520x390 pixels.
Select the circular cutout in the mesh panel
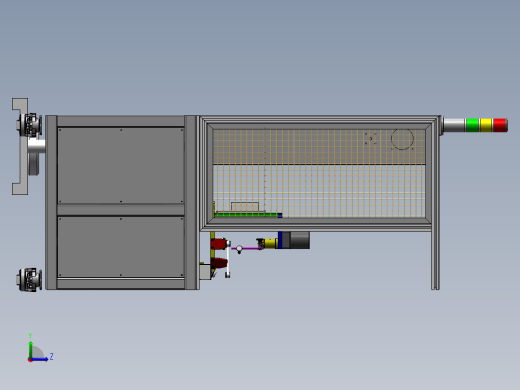pos(402,139)
